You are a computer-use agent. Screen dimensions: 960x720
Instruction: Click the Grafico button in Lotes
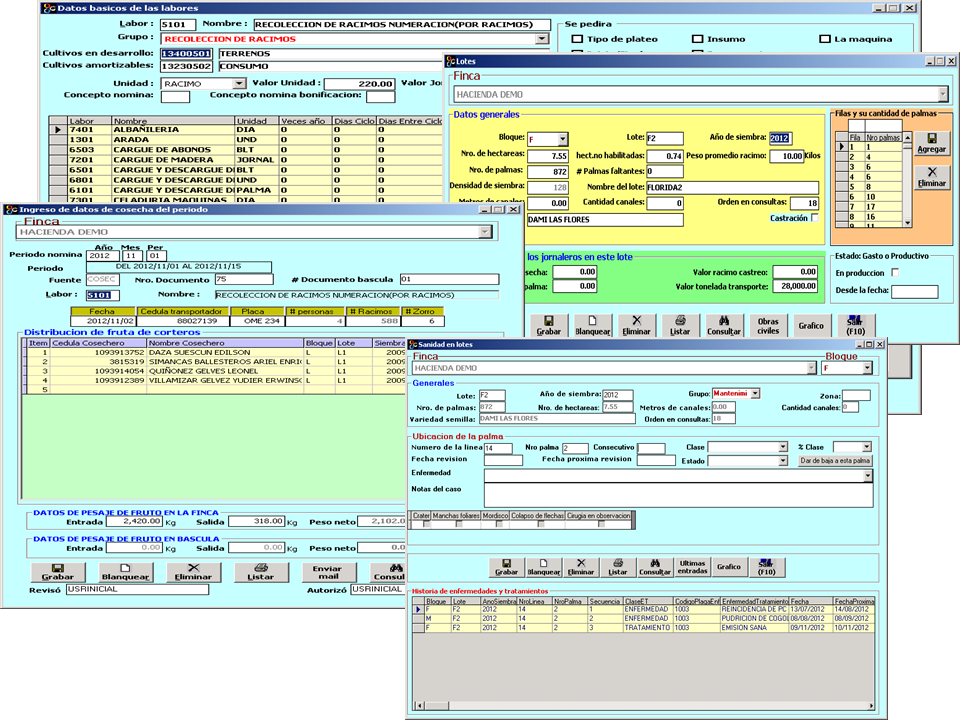811,325
